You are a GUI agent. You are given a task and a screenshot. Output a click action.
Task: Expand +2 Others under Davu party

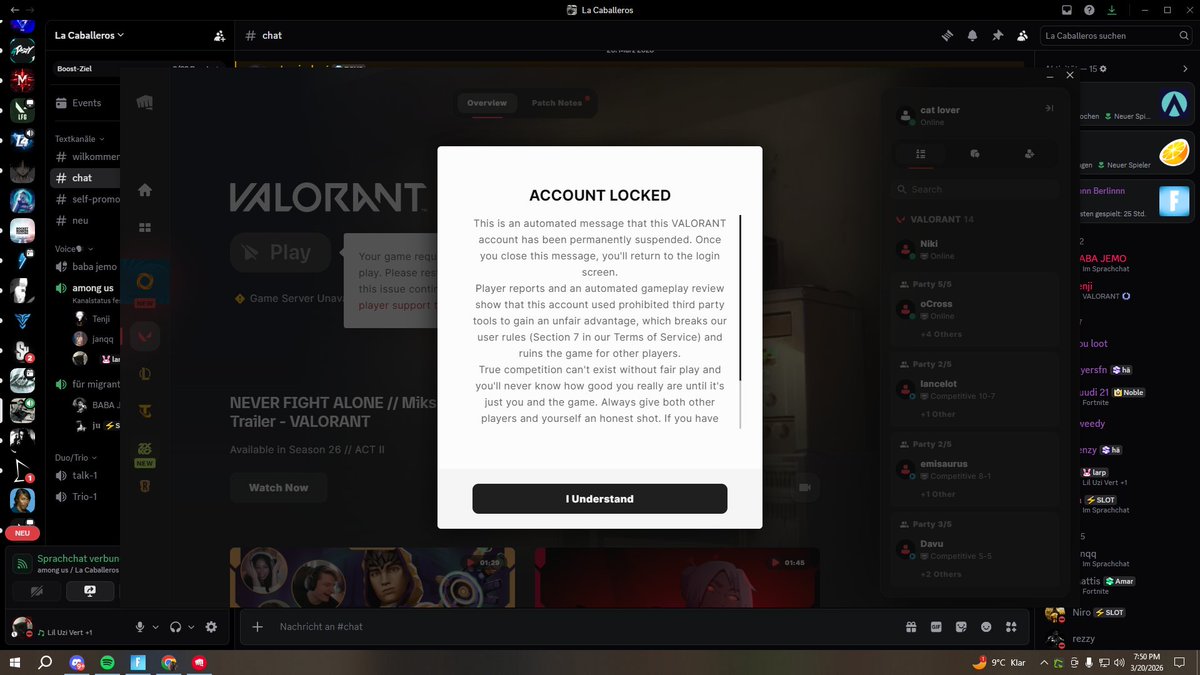click(x=941, y=574)
